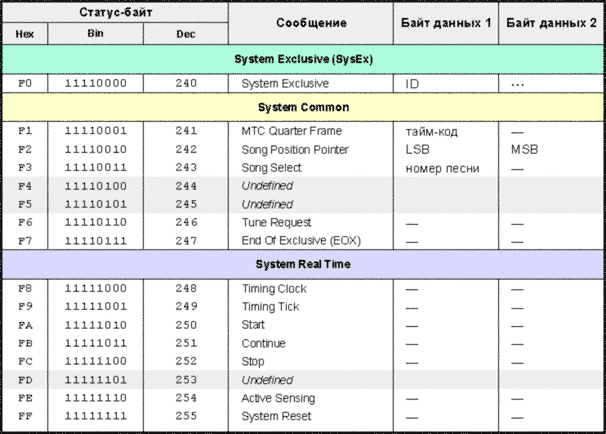Click Undefined in the F4 row

267,186
